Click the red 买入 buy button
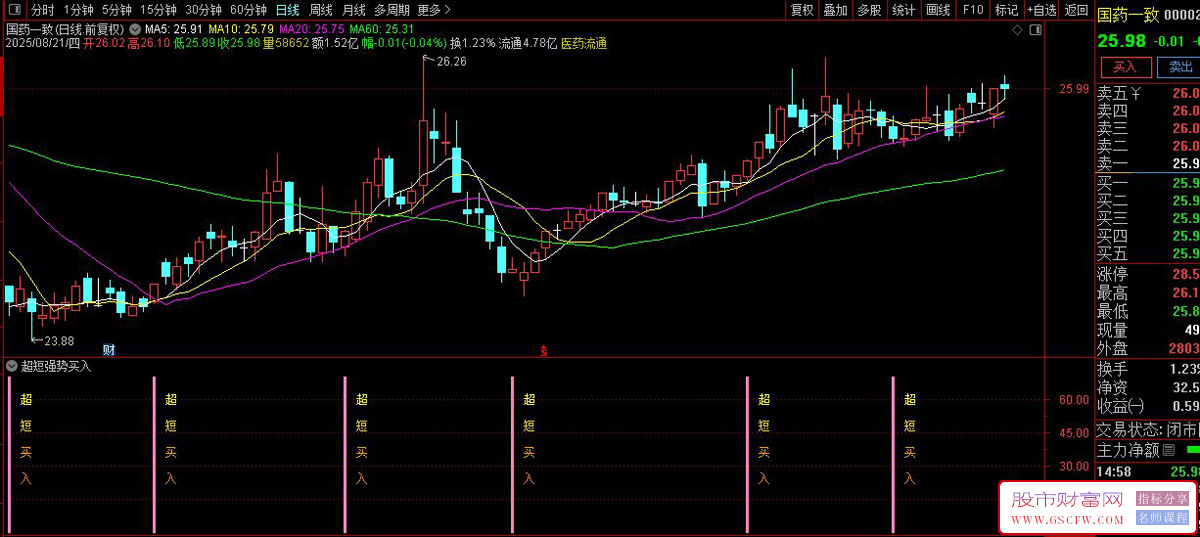Image resolution: width=1200 pixels, height=537 pixels. click(1125, 67)
